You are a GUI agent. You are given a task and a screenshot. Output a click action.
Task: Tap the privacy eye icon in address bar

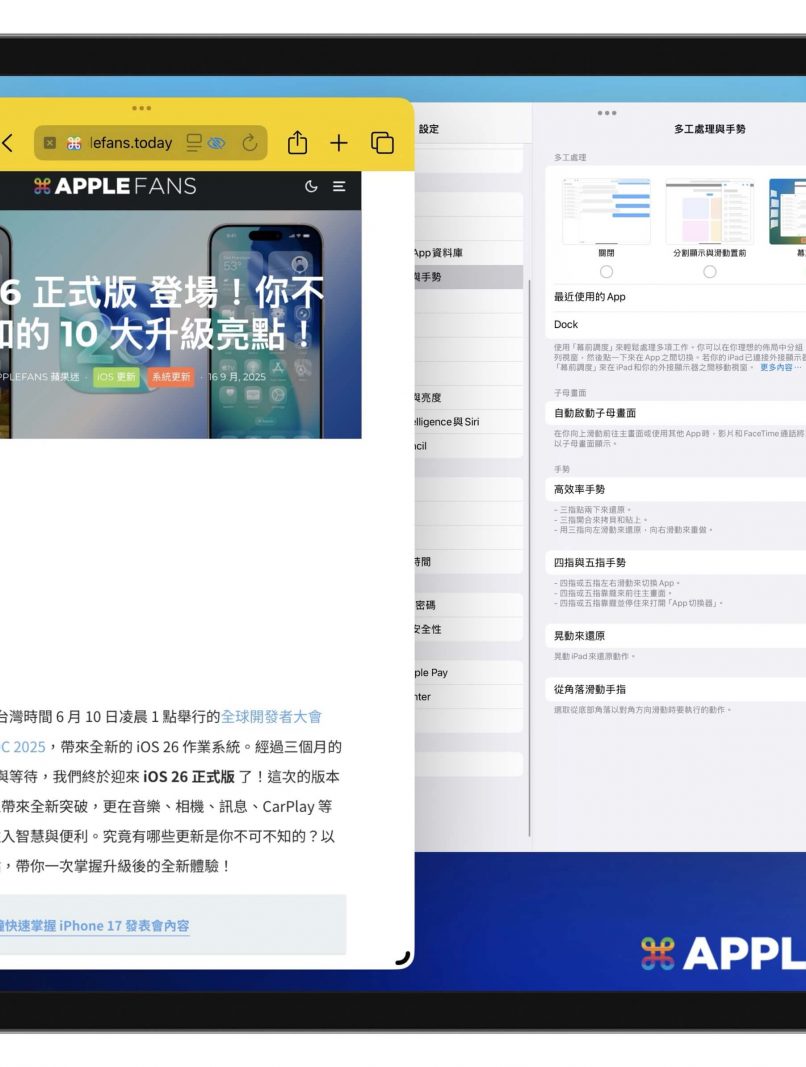pyautogui.click(x=216, y=143)
